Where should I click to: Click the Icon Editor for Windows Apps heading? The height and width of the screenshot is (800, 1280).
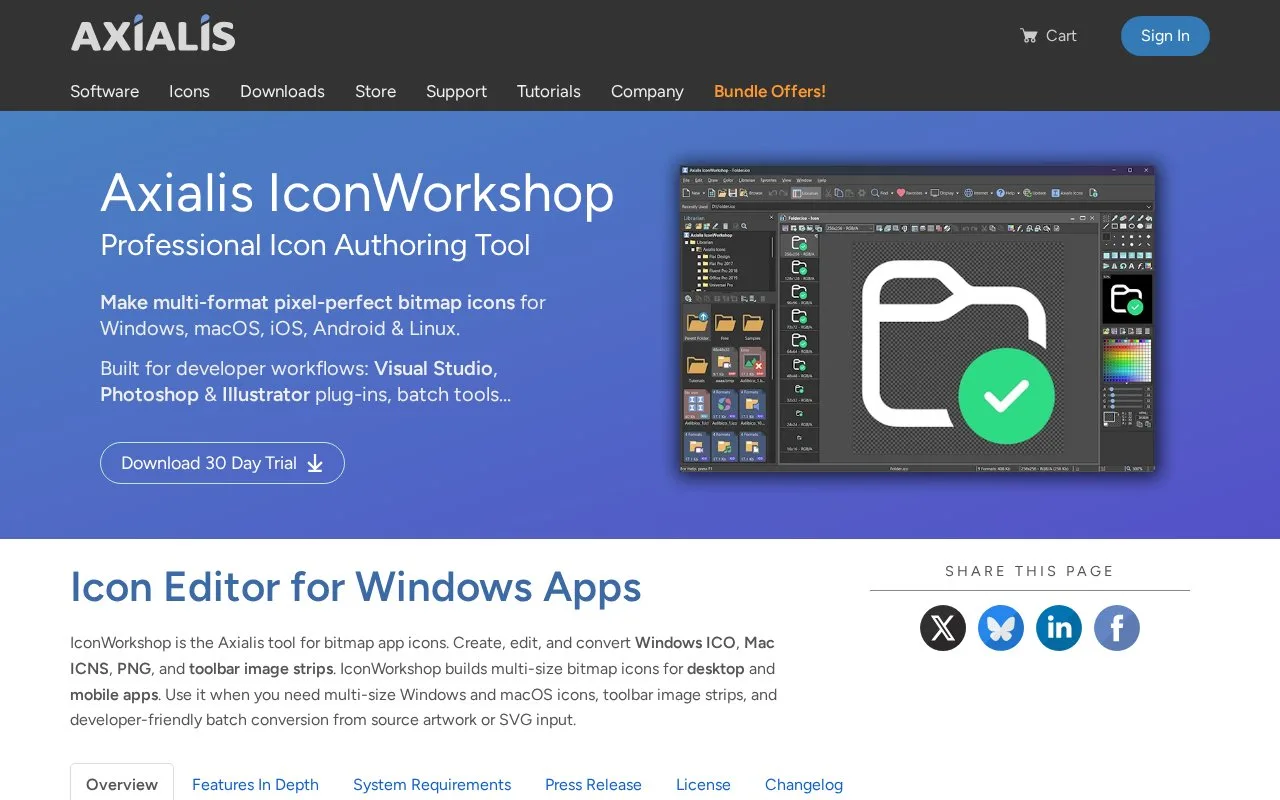point(355,587)
